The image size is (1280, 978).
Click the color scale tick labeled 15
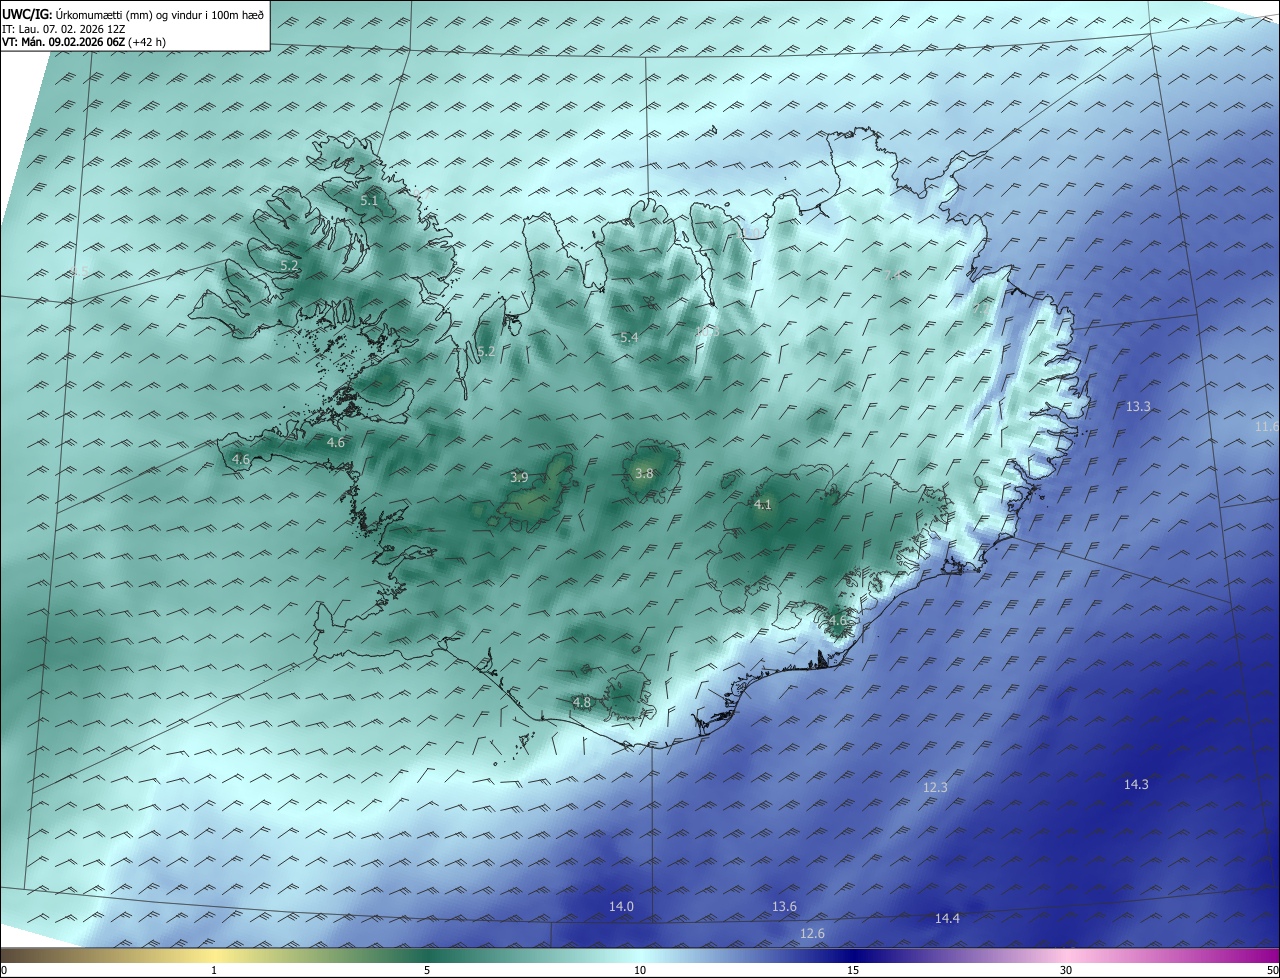[x=853, y=970]
